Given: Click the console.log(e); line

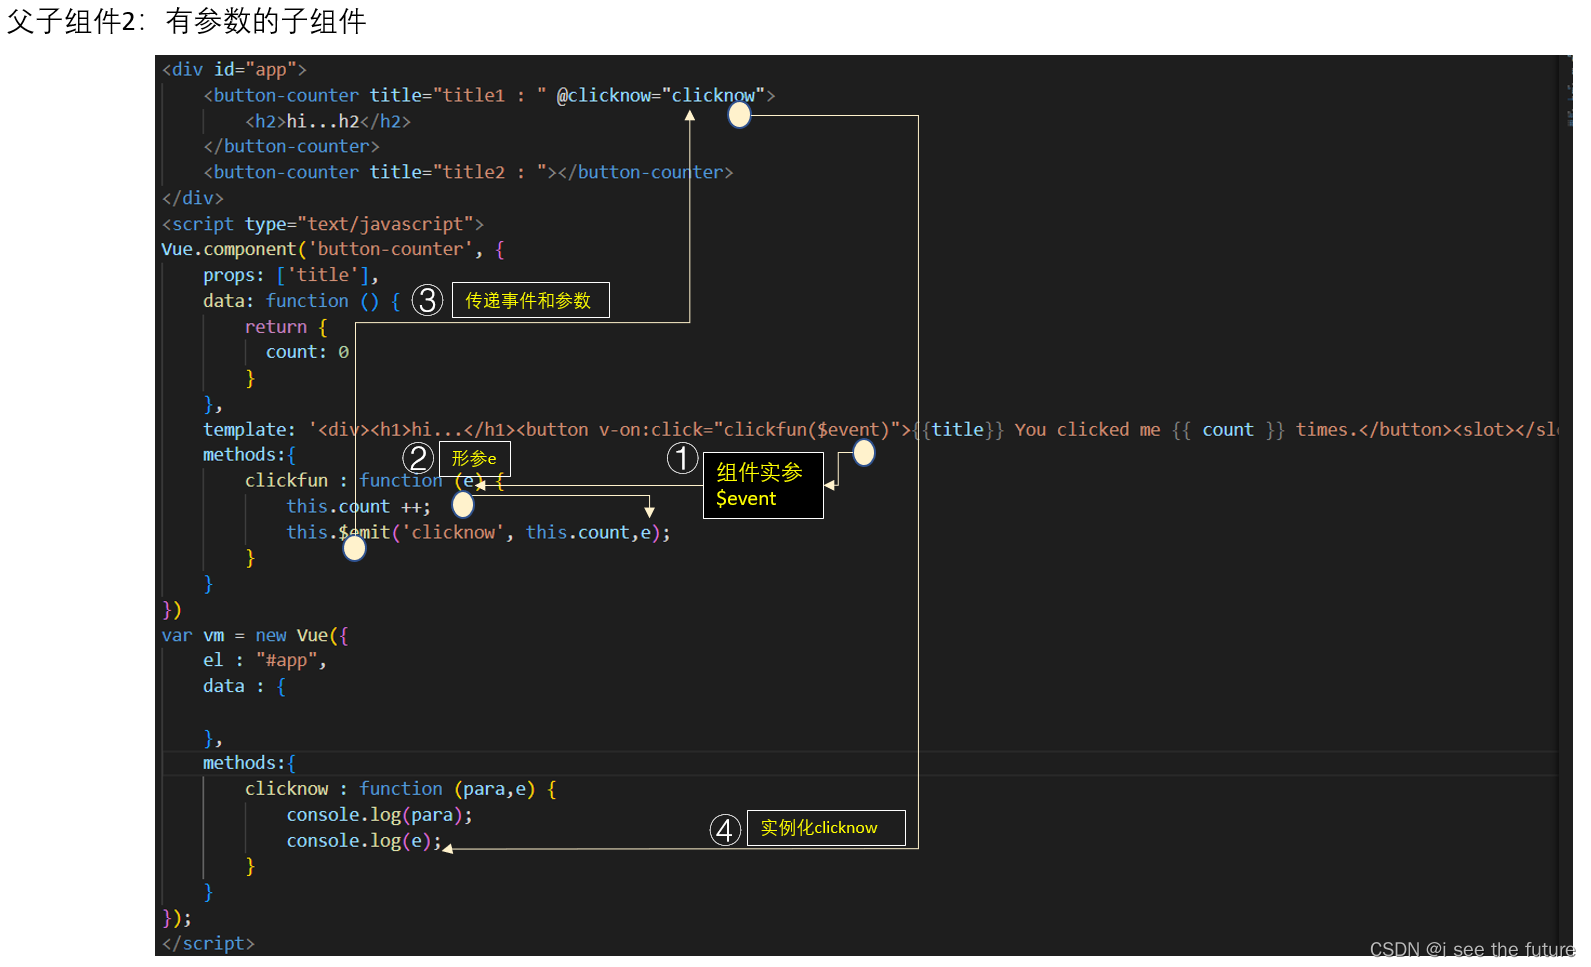Looking at the screenshot, I should 364,841.
